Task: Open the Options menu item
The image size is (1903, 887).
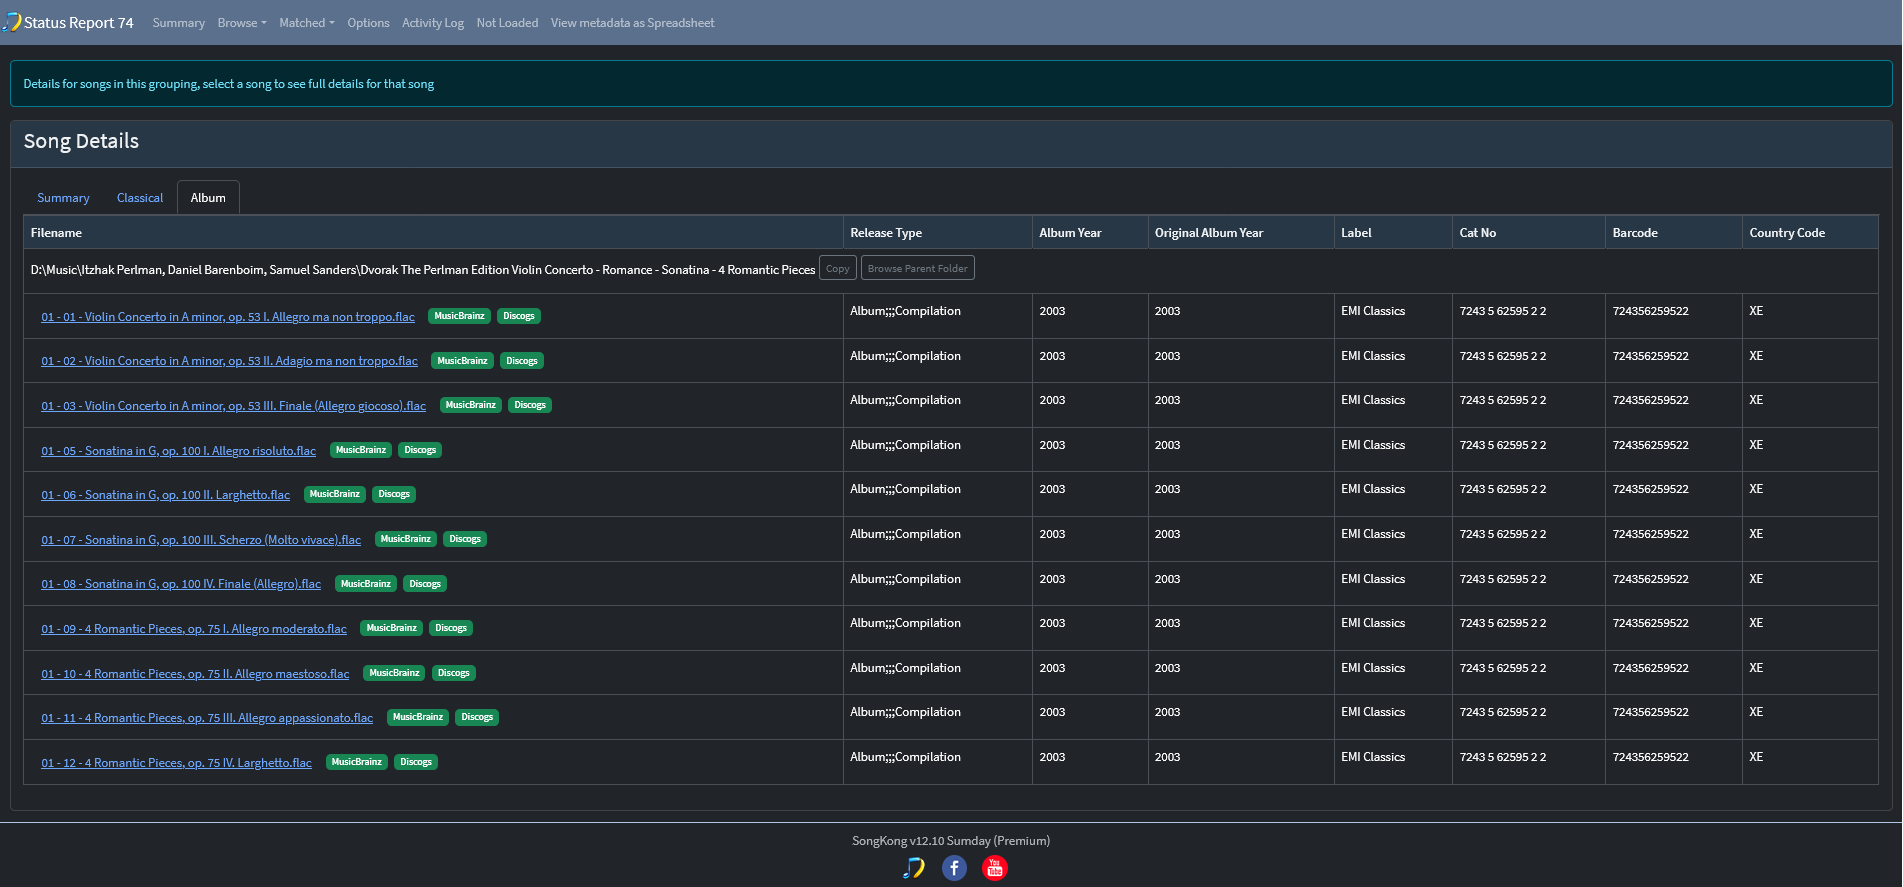Action: pyautogui.click(x=368, y=23)
